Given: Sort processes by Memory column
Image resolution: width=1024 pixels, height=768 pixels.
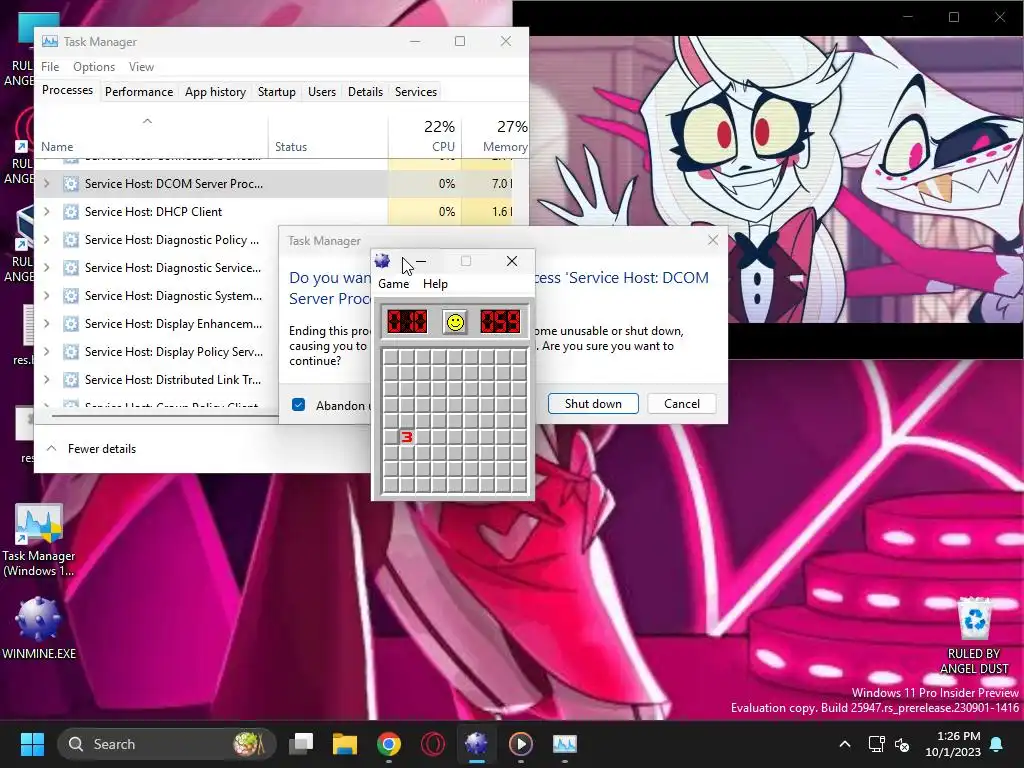Looking at the screenshot, I should 495,136.
